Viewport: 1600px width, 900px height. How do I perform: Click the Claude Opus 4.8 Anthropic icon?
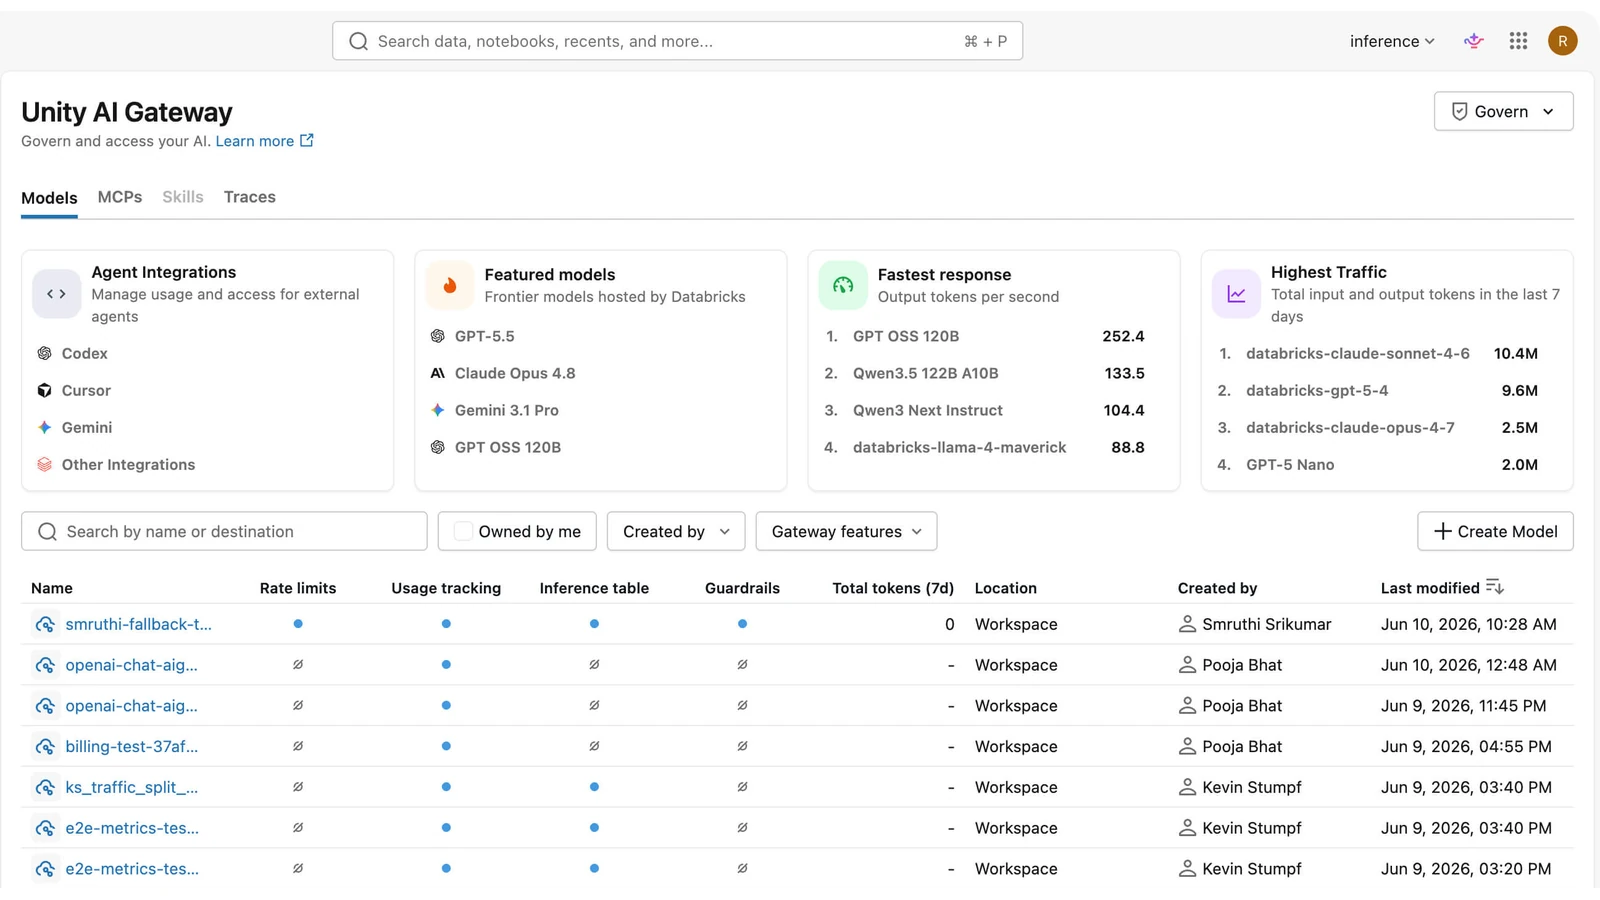click(x=437, y=374)
